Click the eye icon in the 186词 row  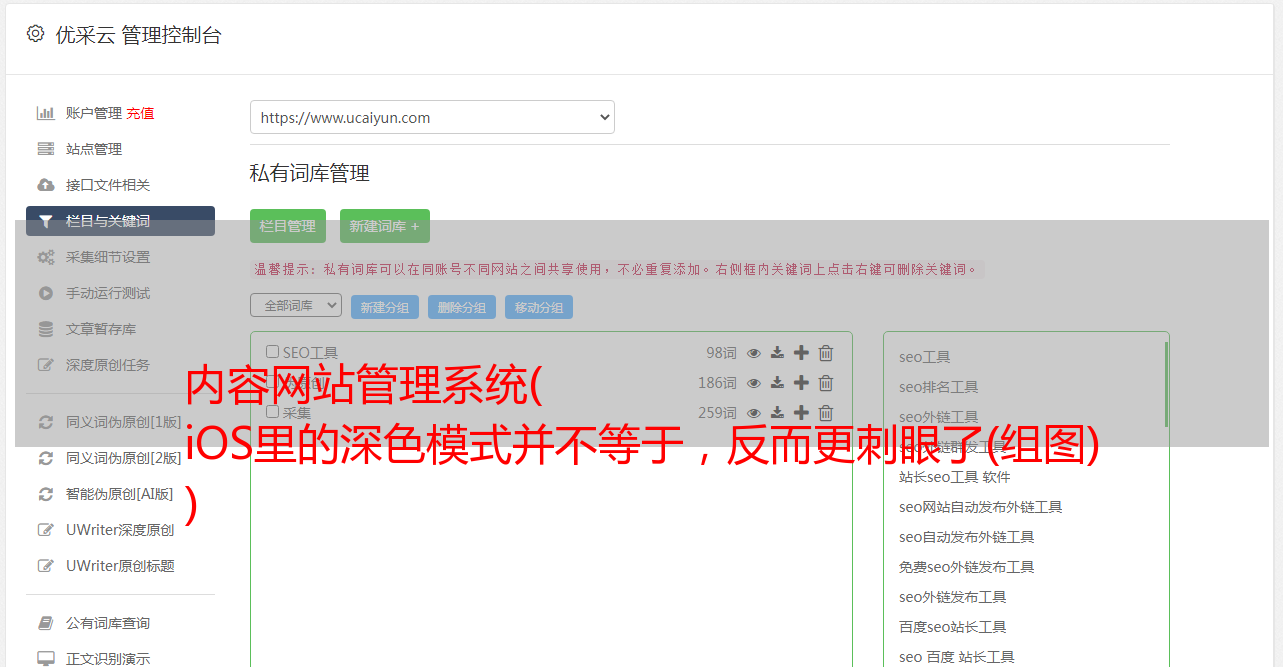pyautogui.click(x=754, y=383)
